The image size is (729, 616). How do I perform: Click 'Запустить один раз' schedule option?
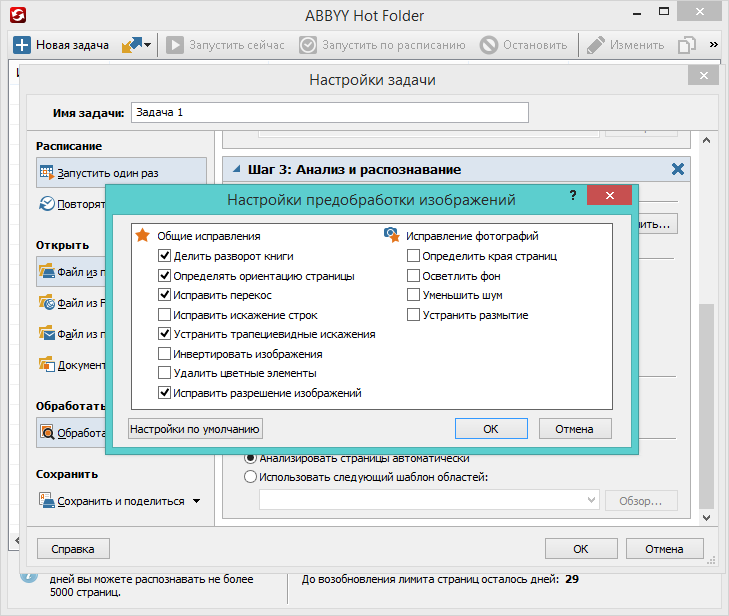coord(121,173)
